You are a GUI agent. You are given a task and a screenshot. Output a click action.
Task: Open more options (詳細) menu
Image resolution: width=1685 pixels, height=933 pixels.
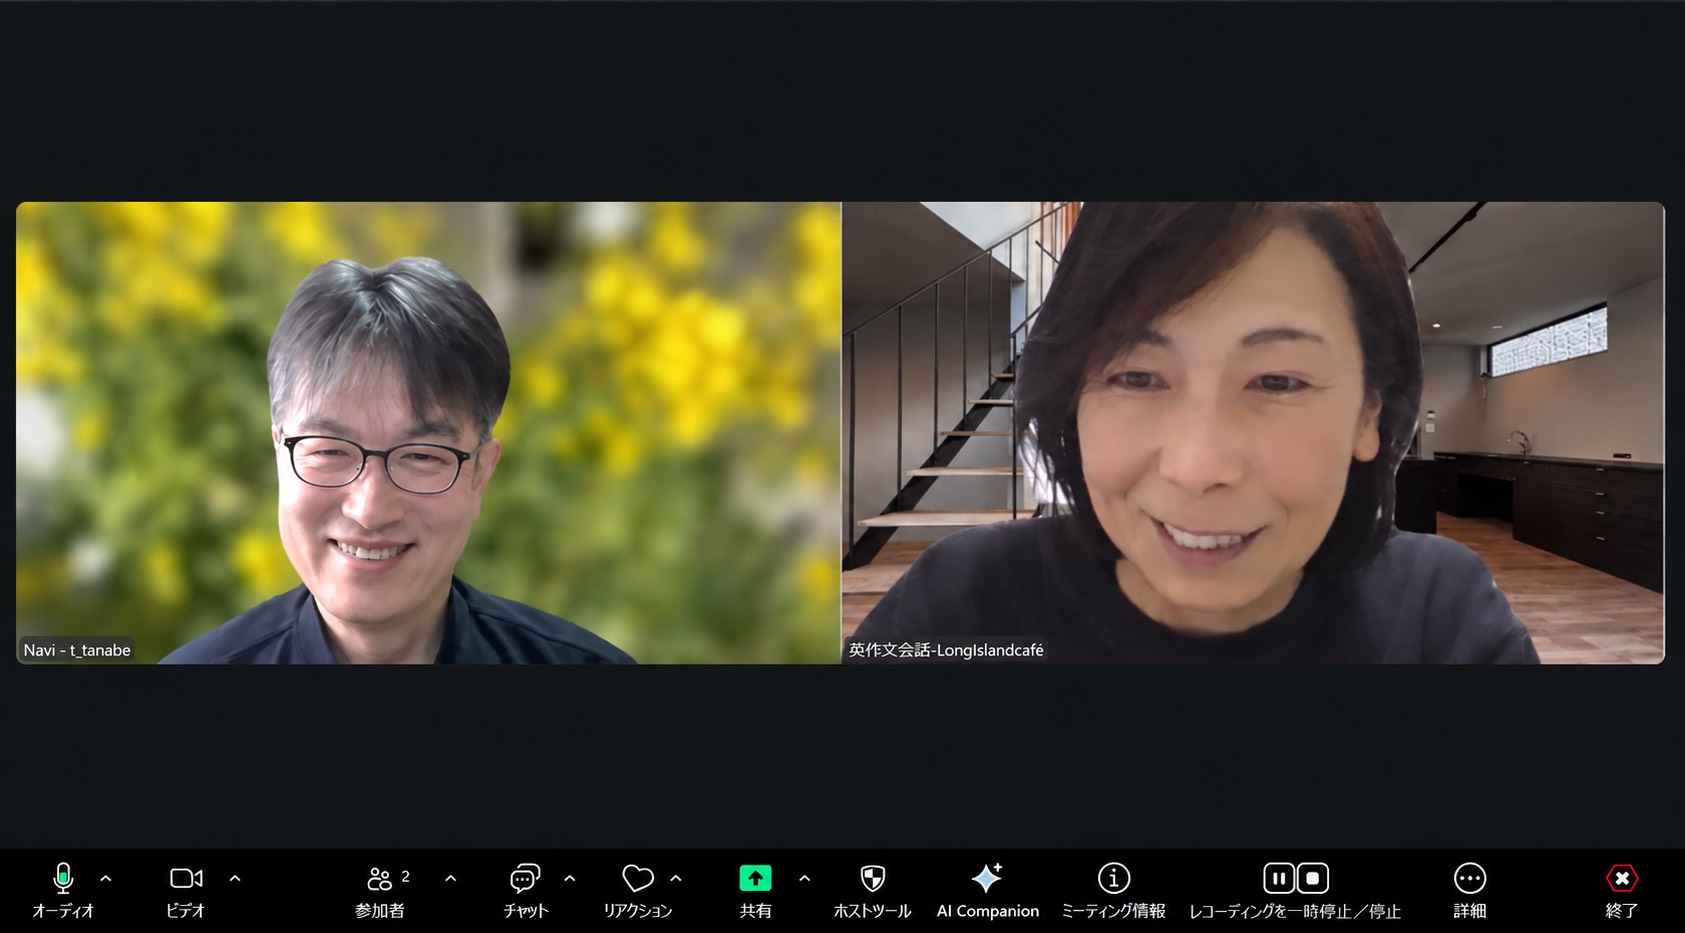point(1470,890)
